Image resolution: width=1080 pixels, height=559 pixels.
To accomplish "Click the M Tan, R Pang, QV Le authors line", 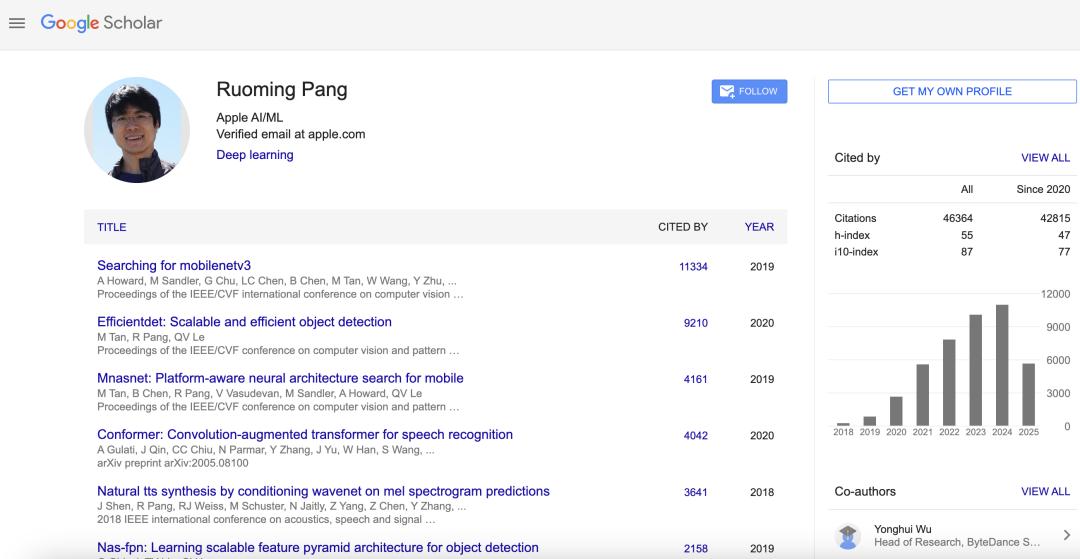I will coord(151,337).
